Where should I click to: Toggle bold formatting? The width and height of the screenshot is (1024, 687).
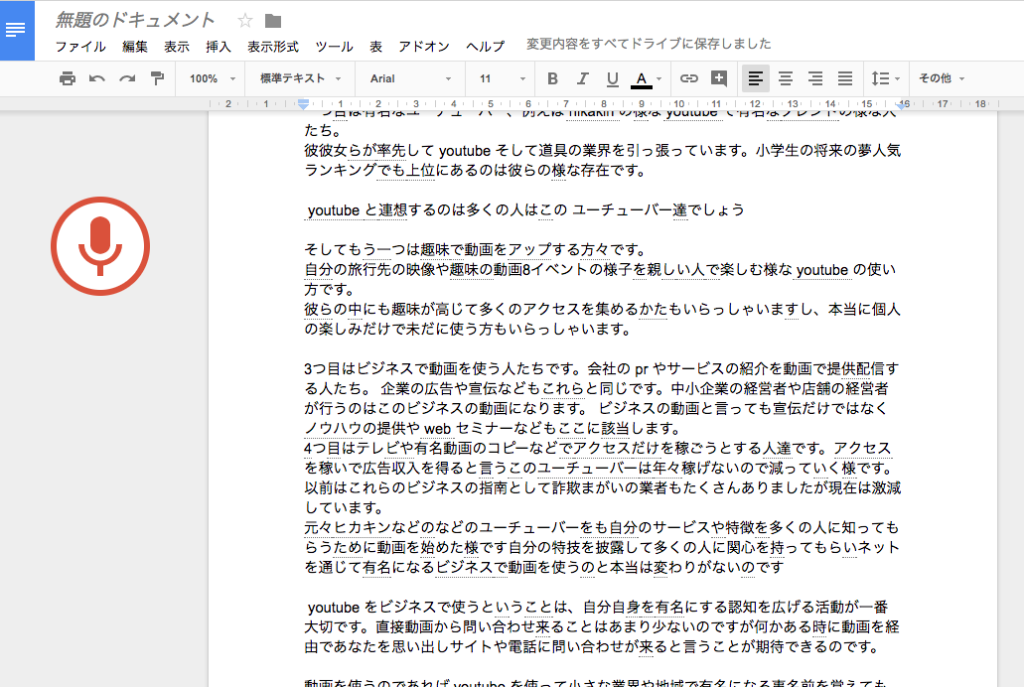553,78
